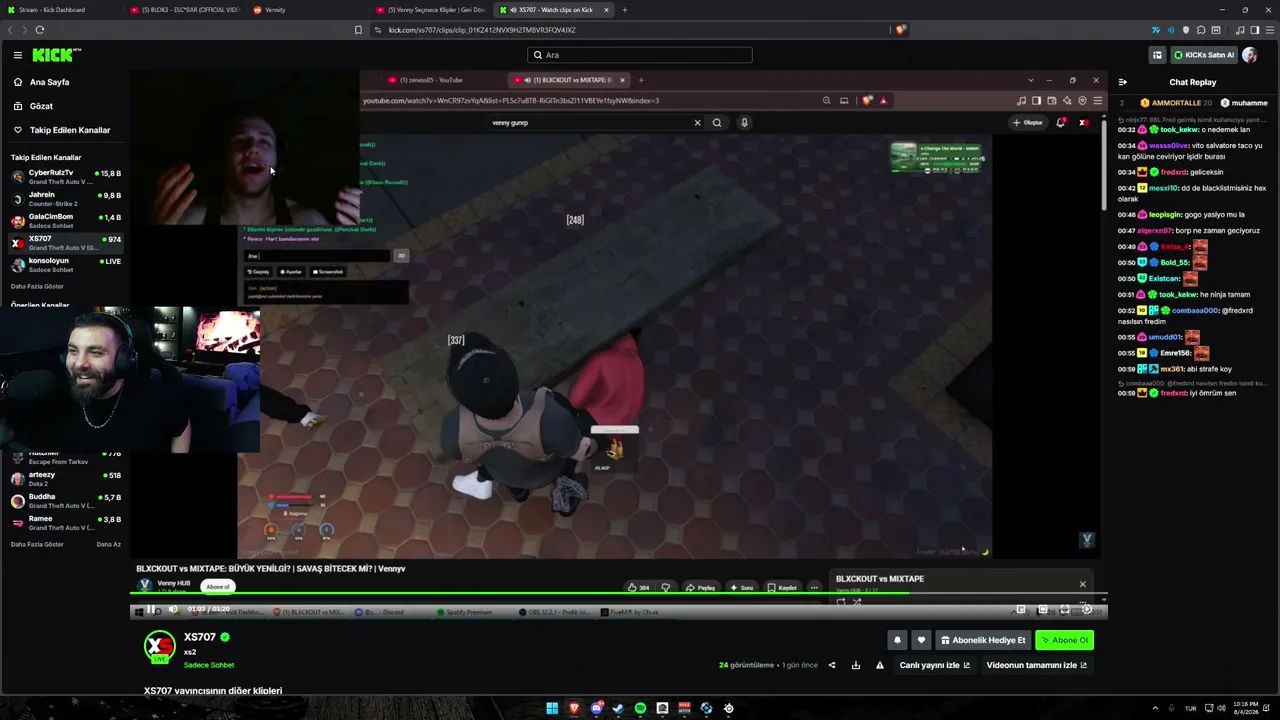Image resolution: width=1280 pixels, height=720 pixels.
Task: Click Videonun tamamını izle
Action: pos(1037,665)
